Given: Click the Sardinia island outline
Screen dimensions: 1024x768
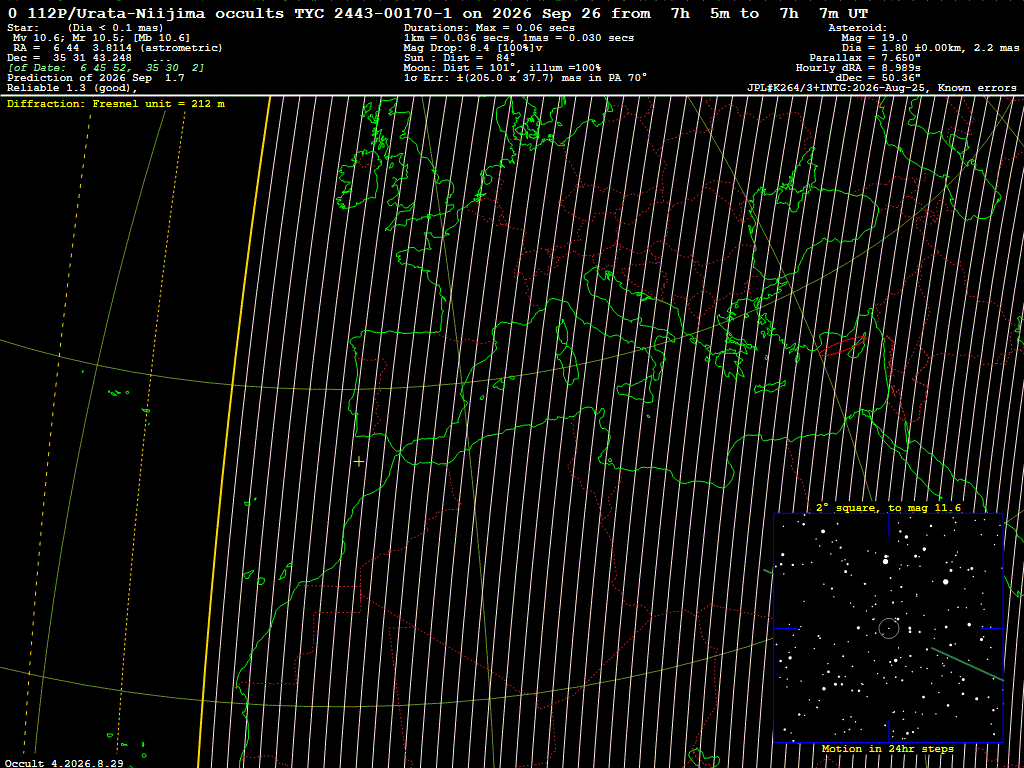Looking at the screenshot, I should (569, 365).
